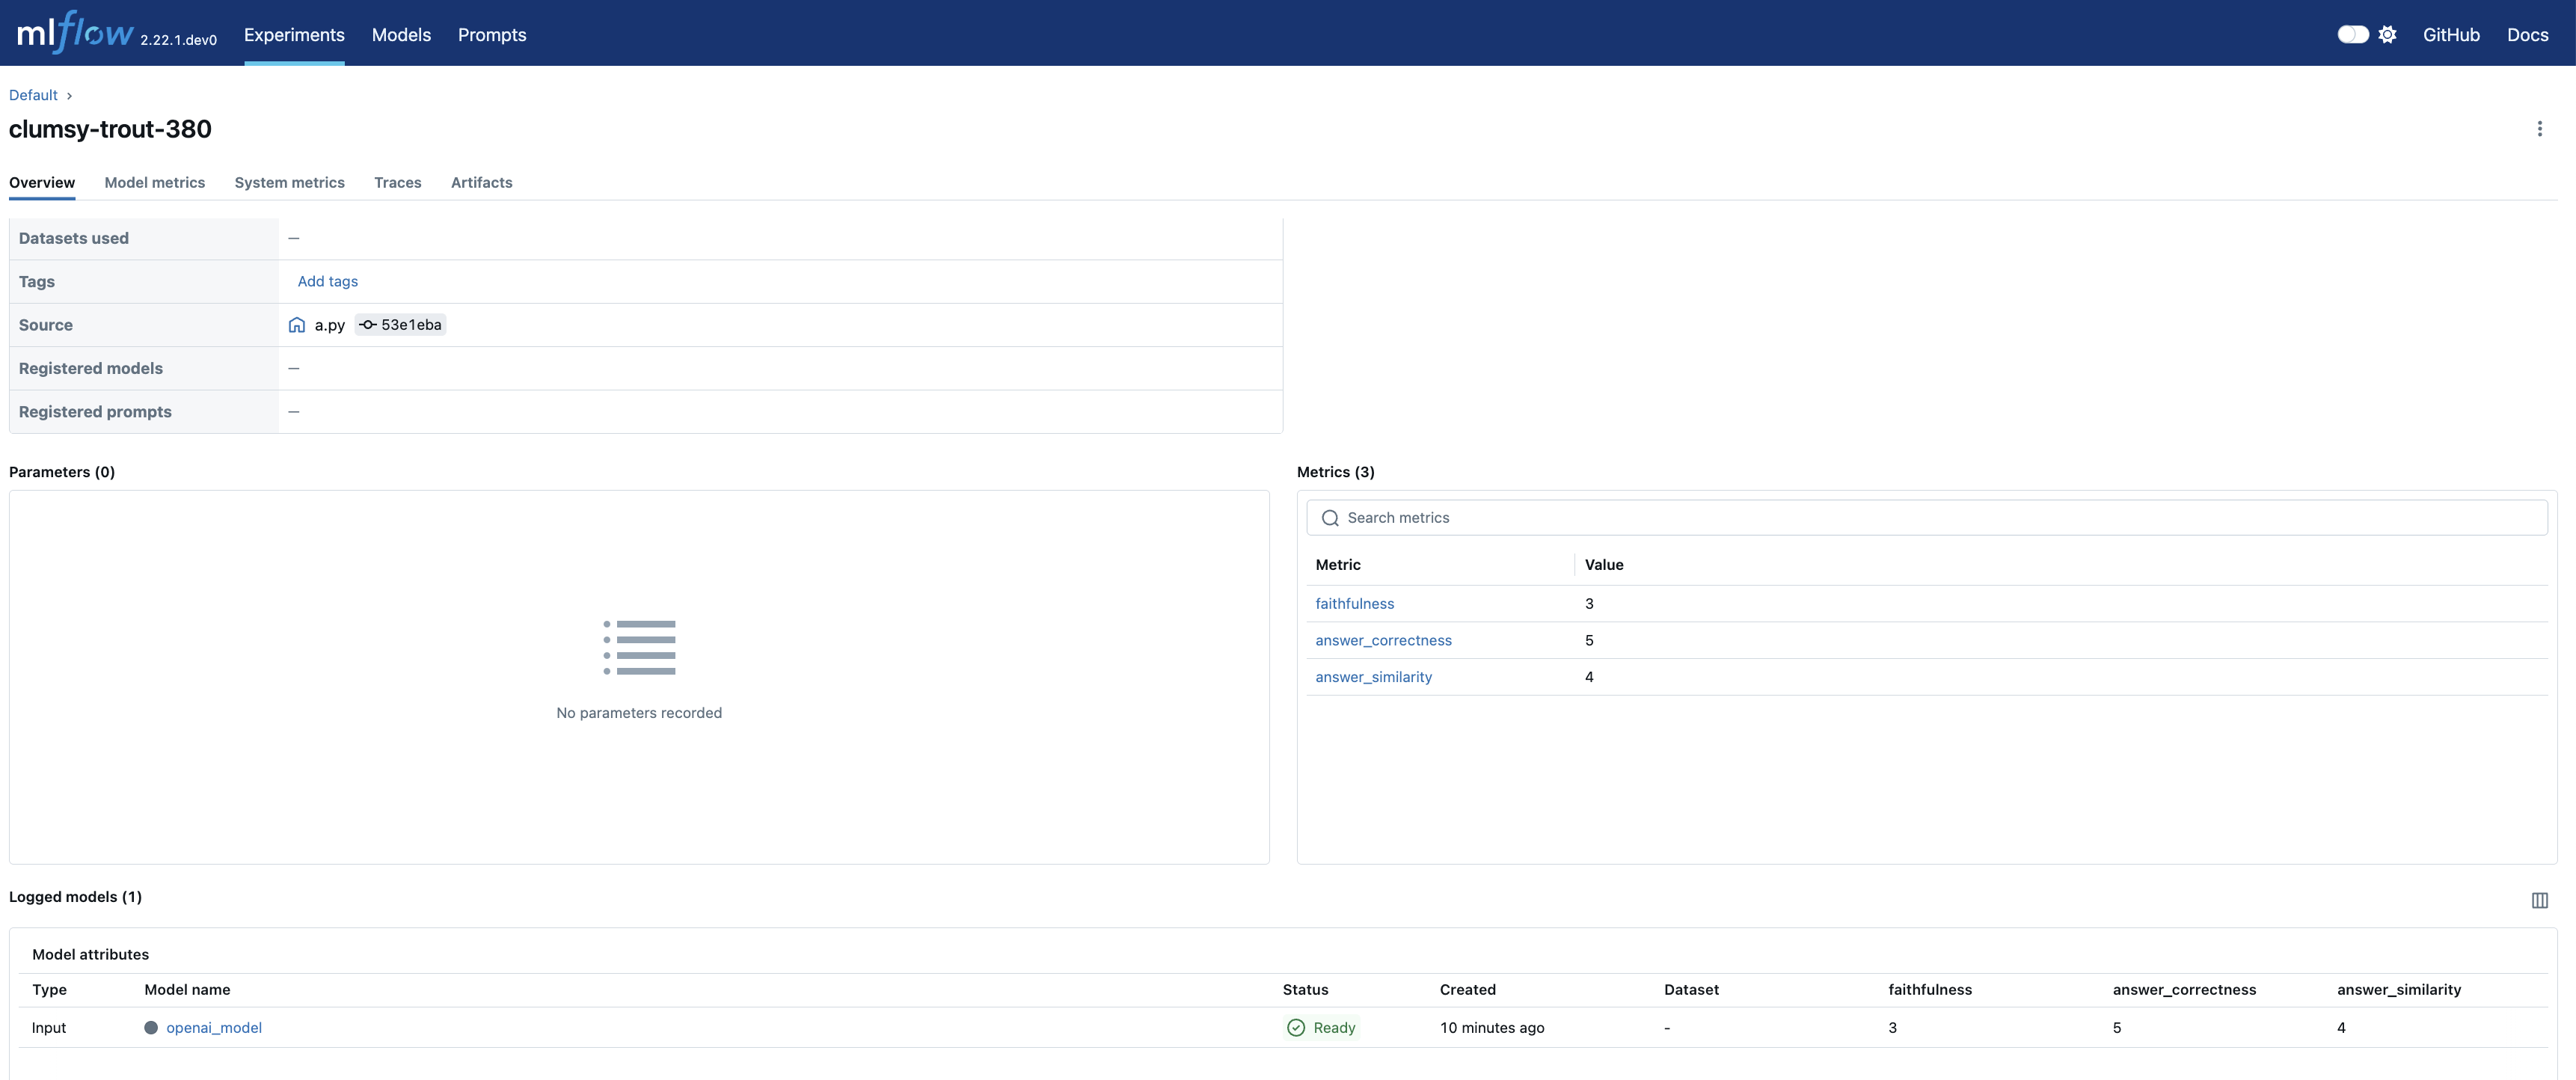Switch to the Traces tab
The image size is (2576, 1080).
[x=397, y=183]
